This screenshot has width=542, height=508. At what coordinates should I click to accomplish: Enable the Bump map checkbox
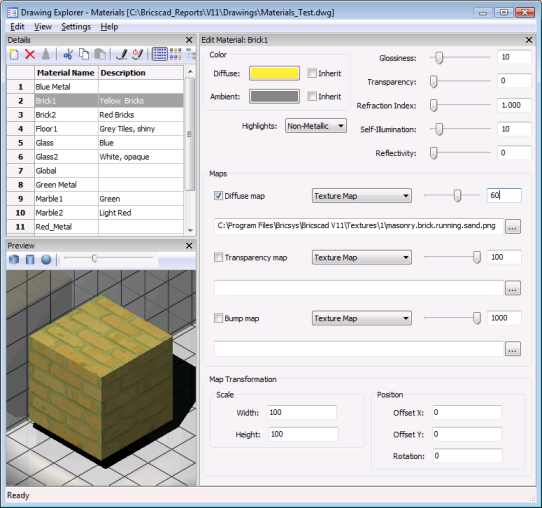(x=218, y=318)
